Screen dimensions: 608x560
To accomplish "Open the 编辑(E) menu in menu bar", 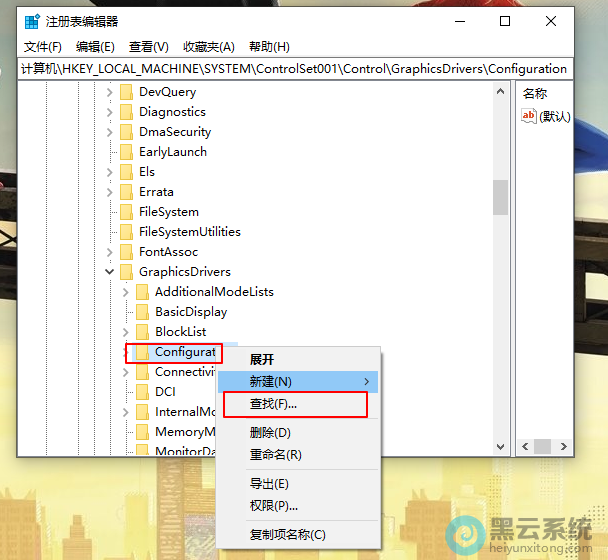I will [x=95, y=47].
